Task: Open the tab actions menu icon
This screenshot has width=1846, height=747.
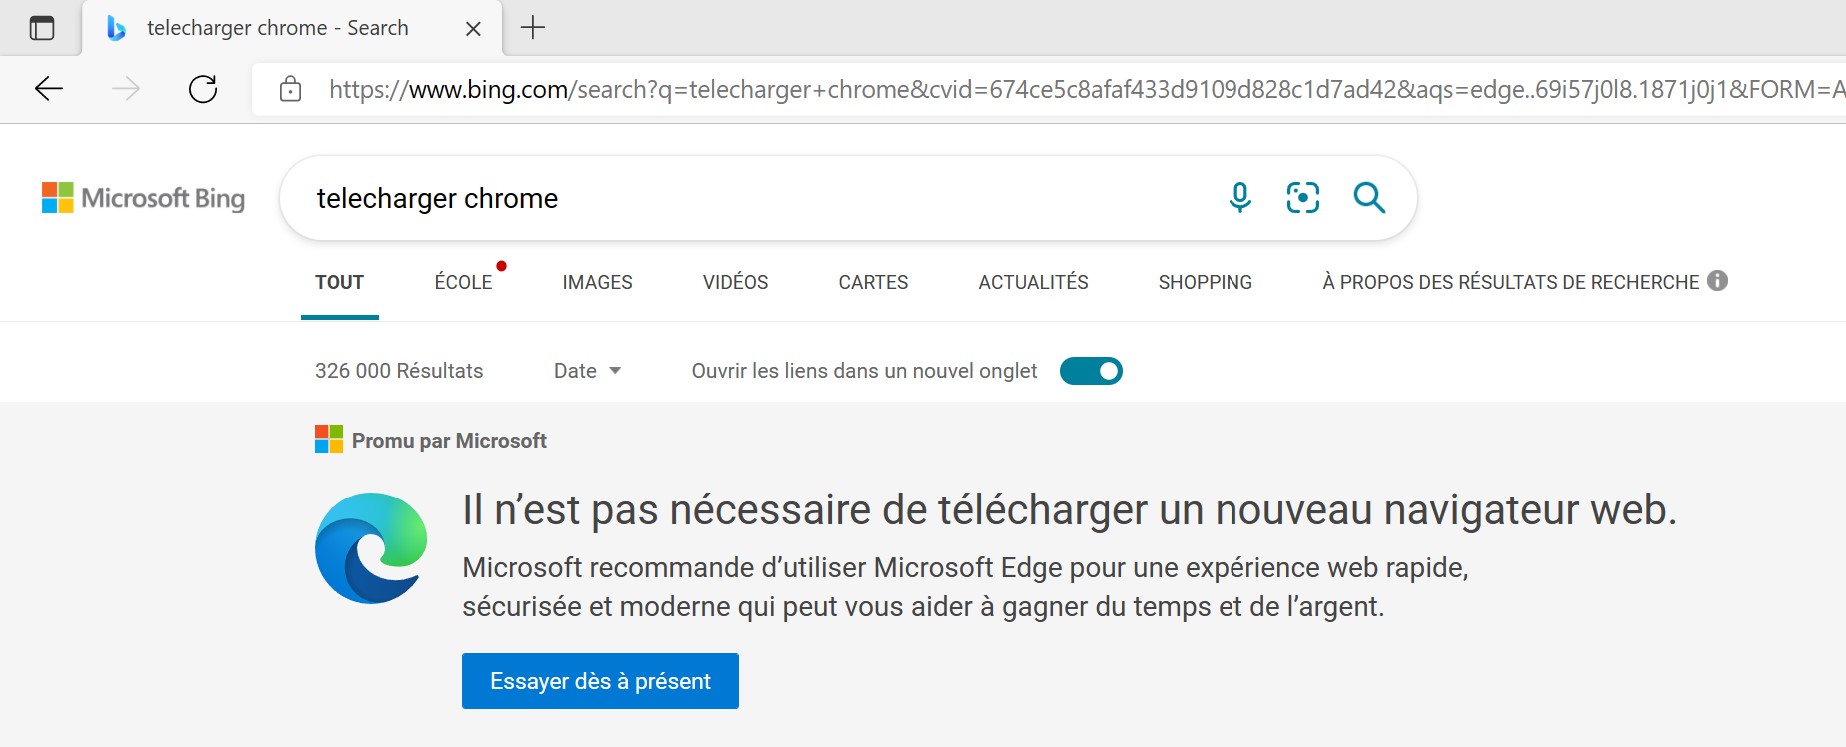Action: [41, 28]
